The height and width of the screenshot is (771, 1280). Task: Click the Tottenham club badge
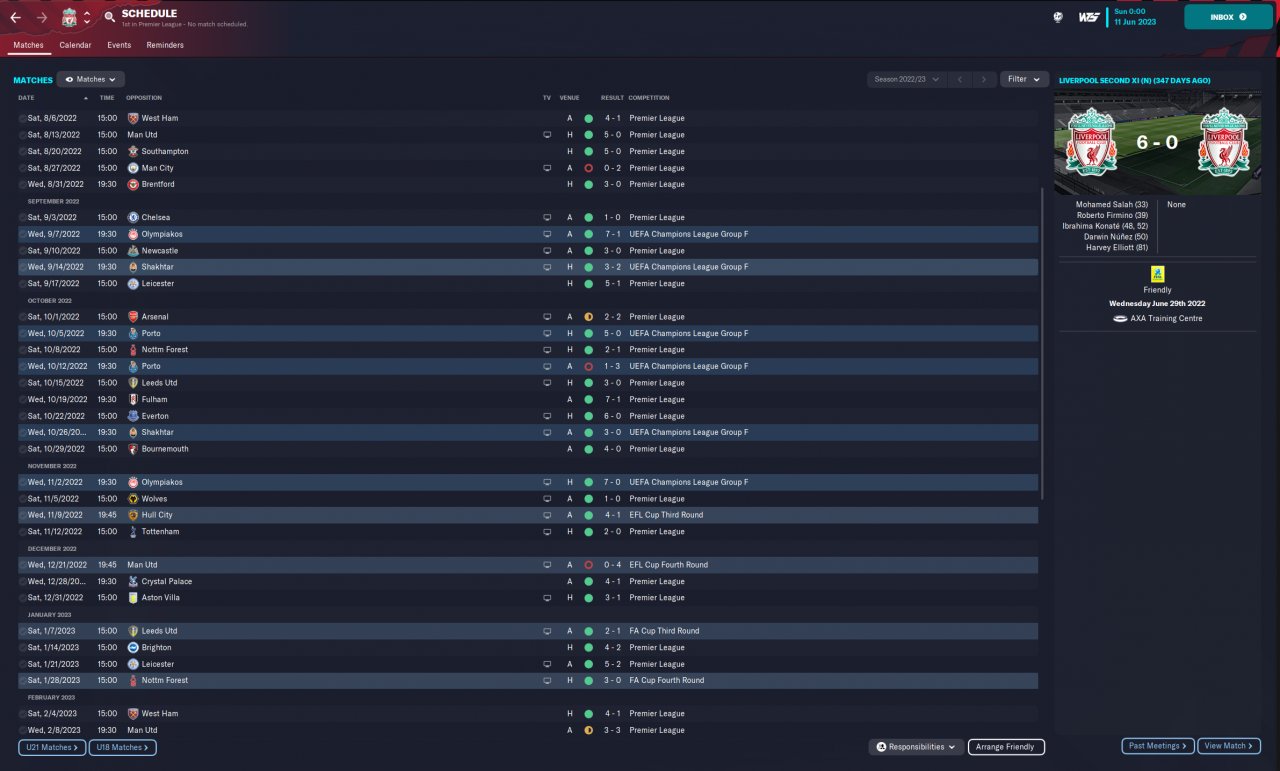133,532
